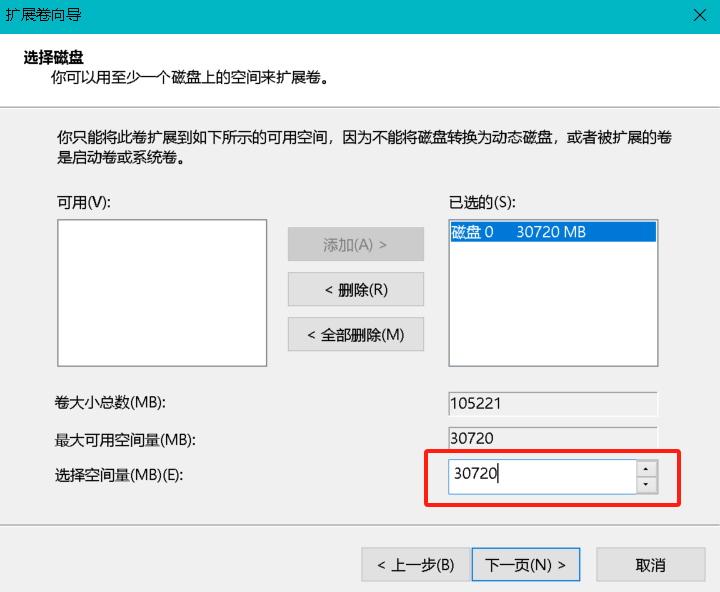Click the 可用(V) empty list box
This screenshot has height=592, width=720.
pyautogui.click(x=162, y=293)
